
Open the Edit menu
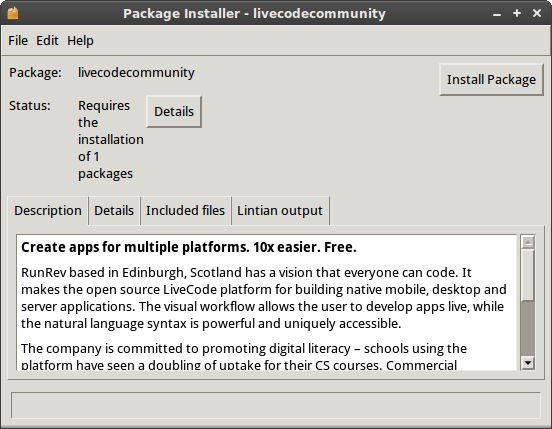point(47,40)
